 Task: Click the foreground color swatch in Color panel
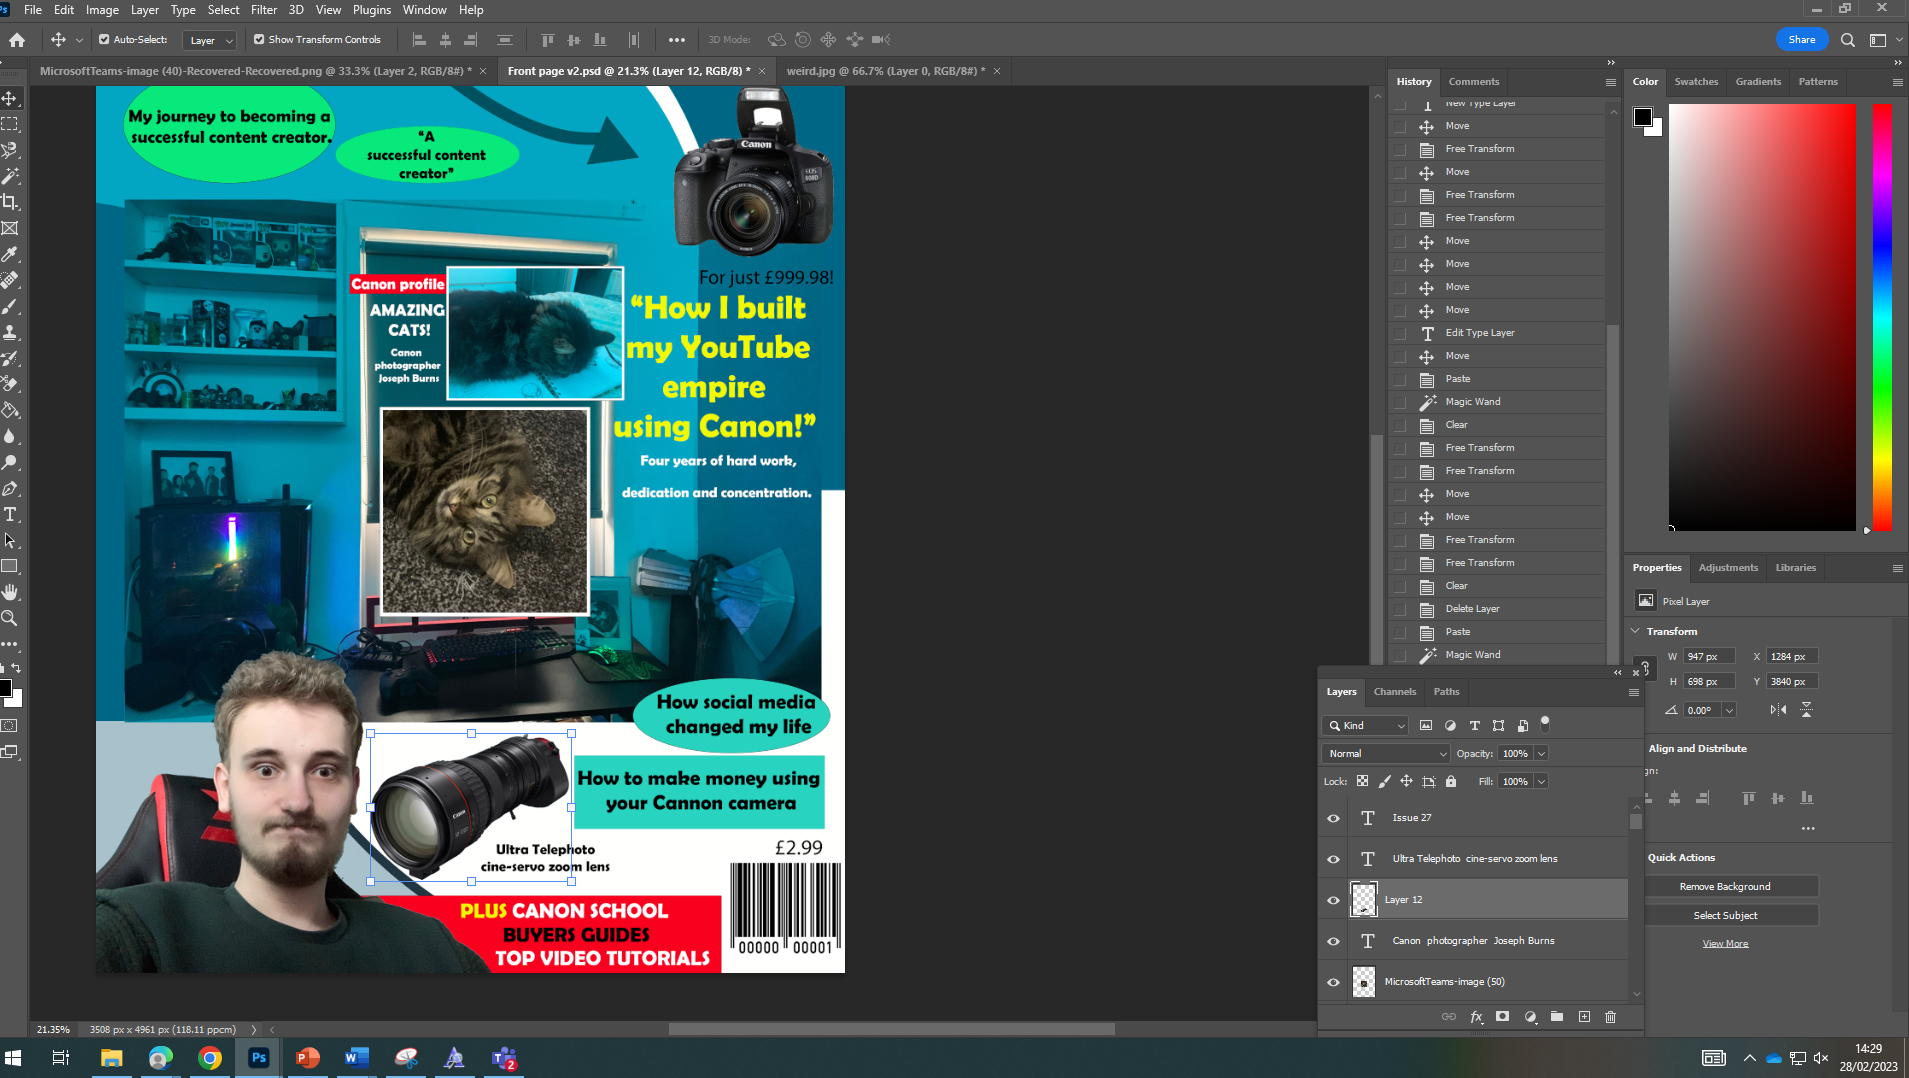point(1642,117)
